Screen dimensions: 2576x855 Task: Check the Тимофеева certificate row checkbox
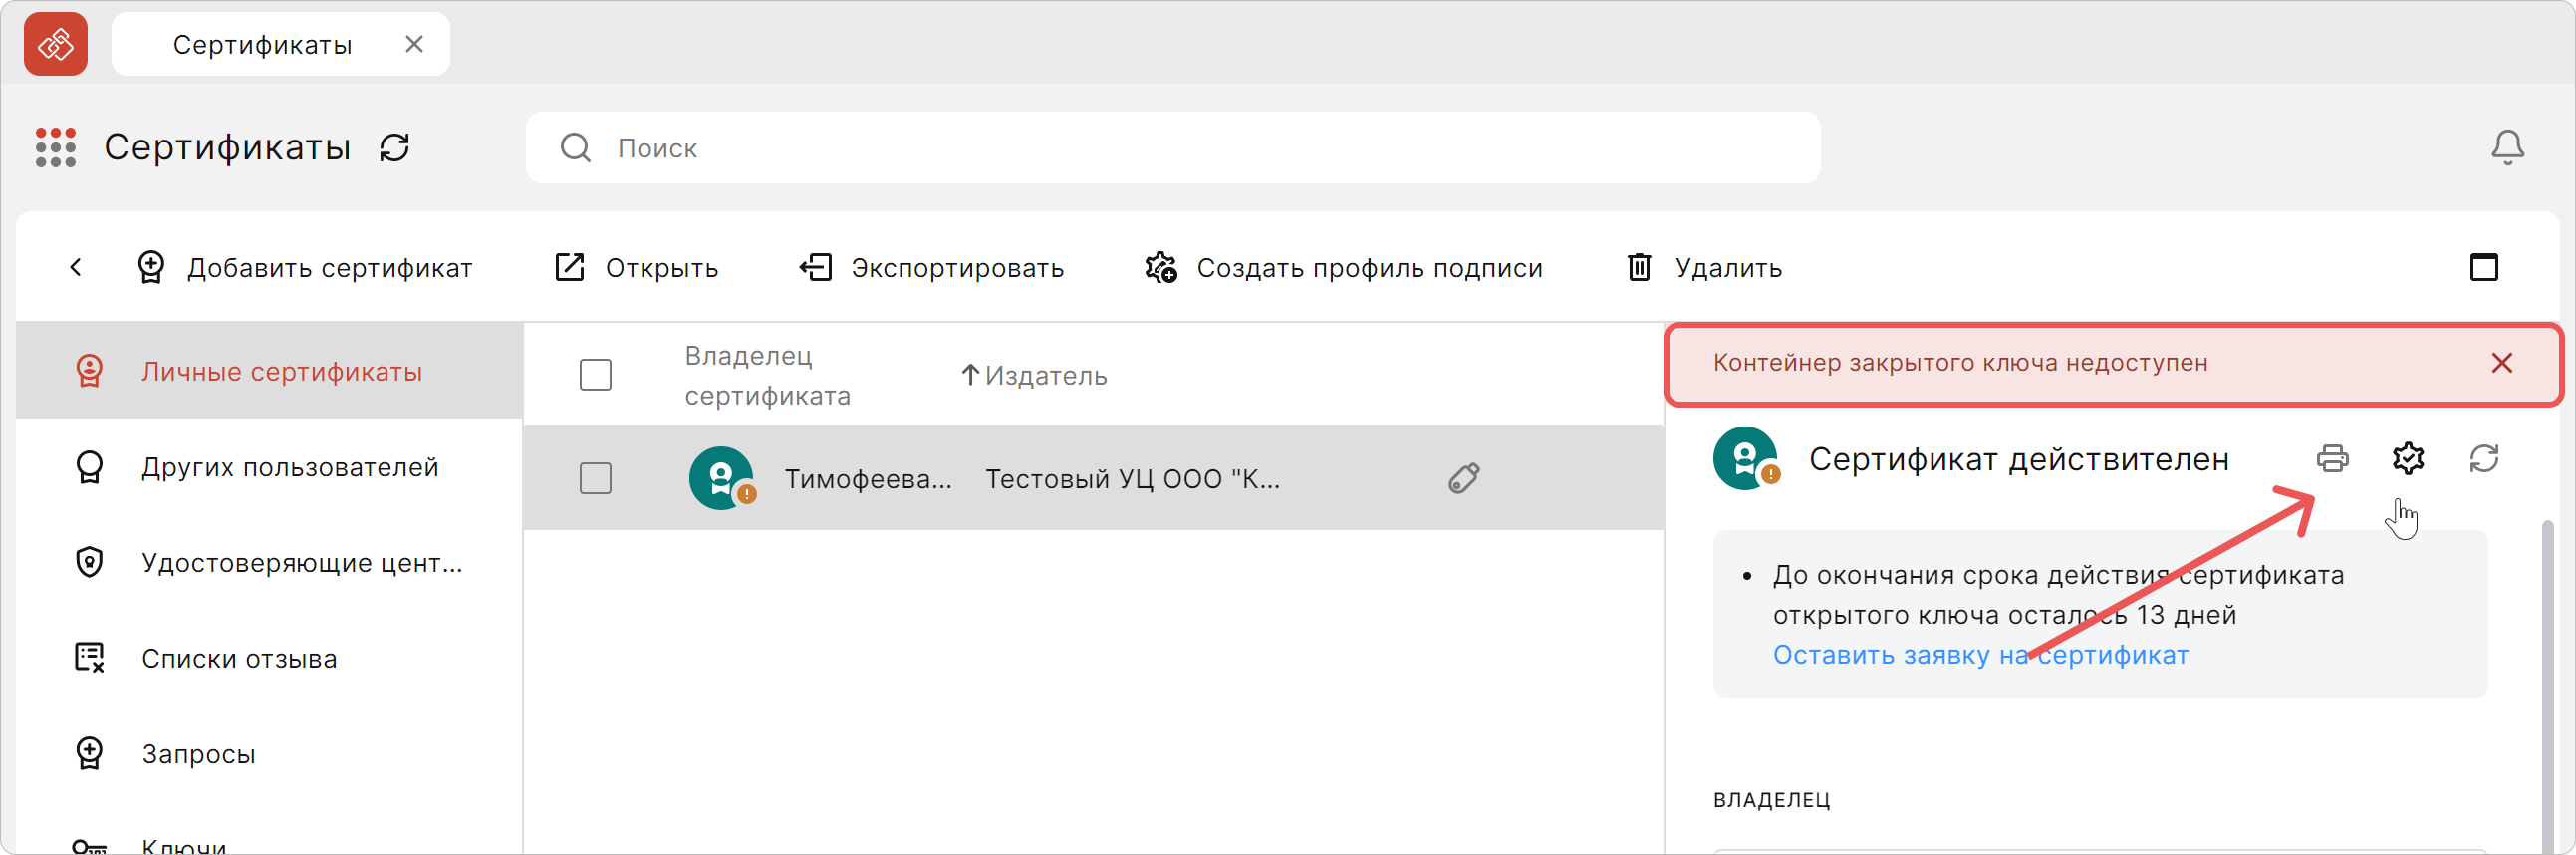tap(594, 477)
